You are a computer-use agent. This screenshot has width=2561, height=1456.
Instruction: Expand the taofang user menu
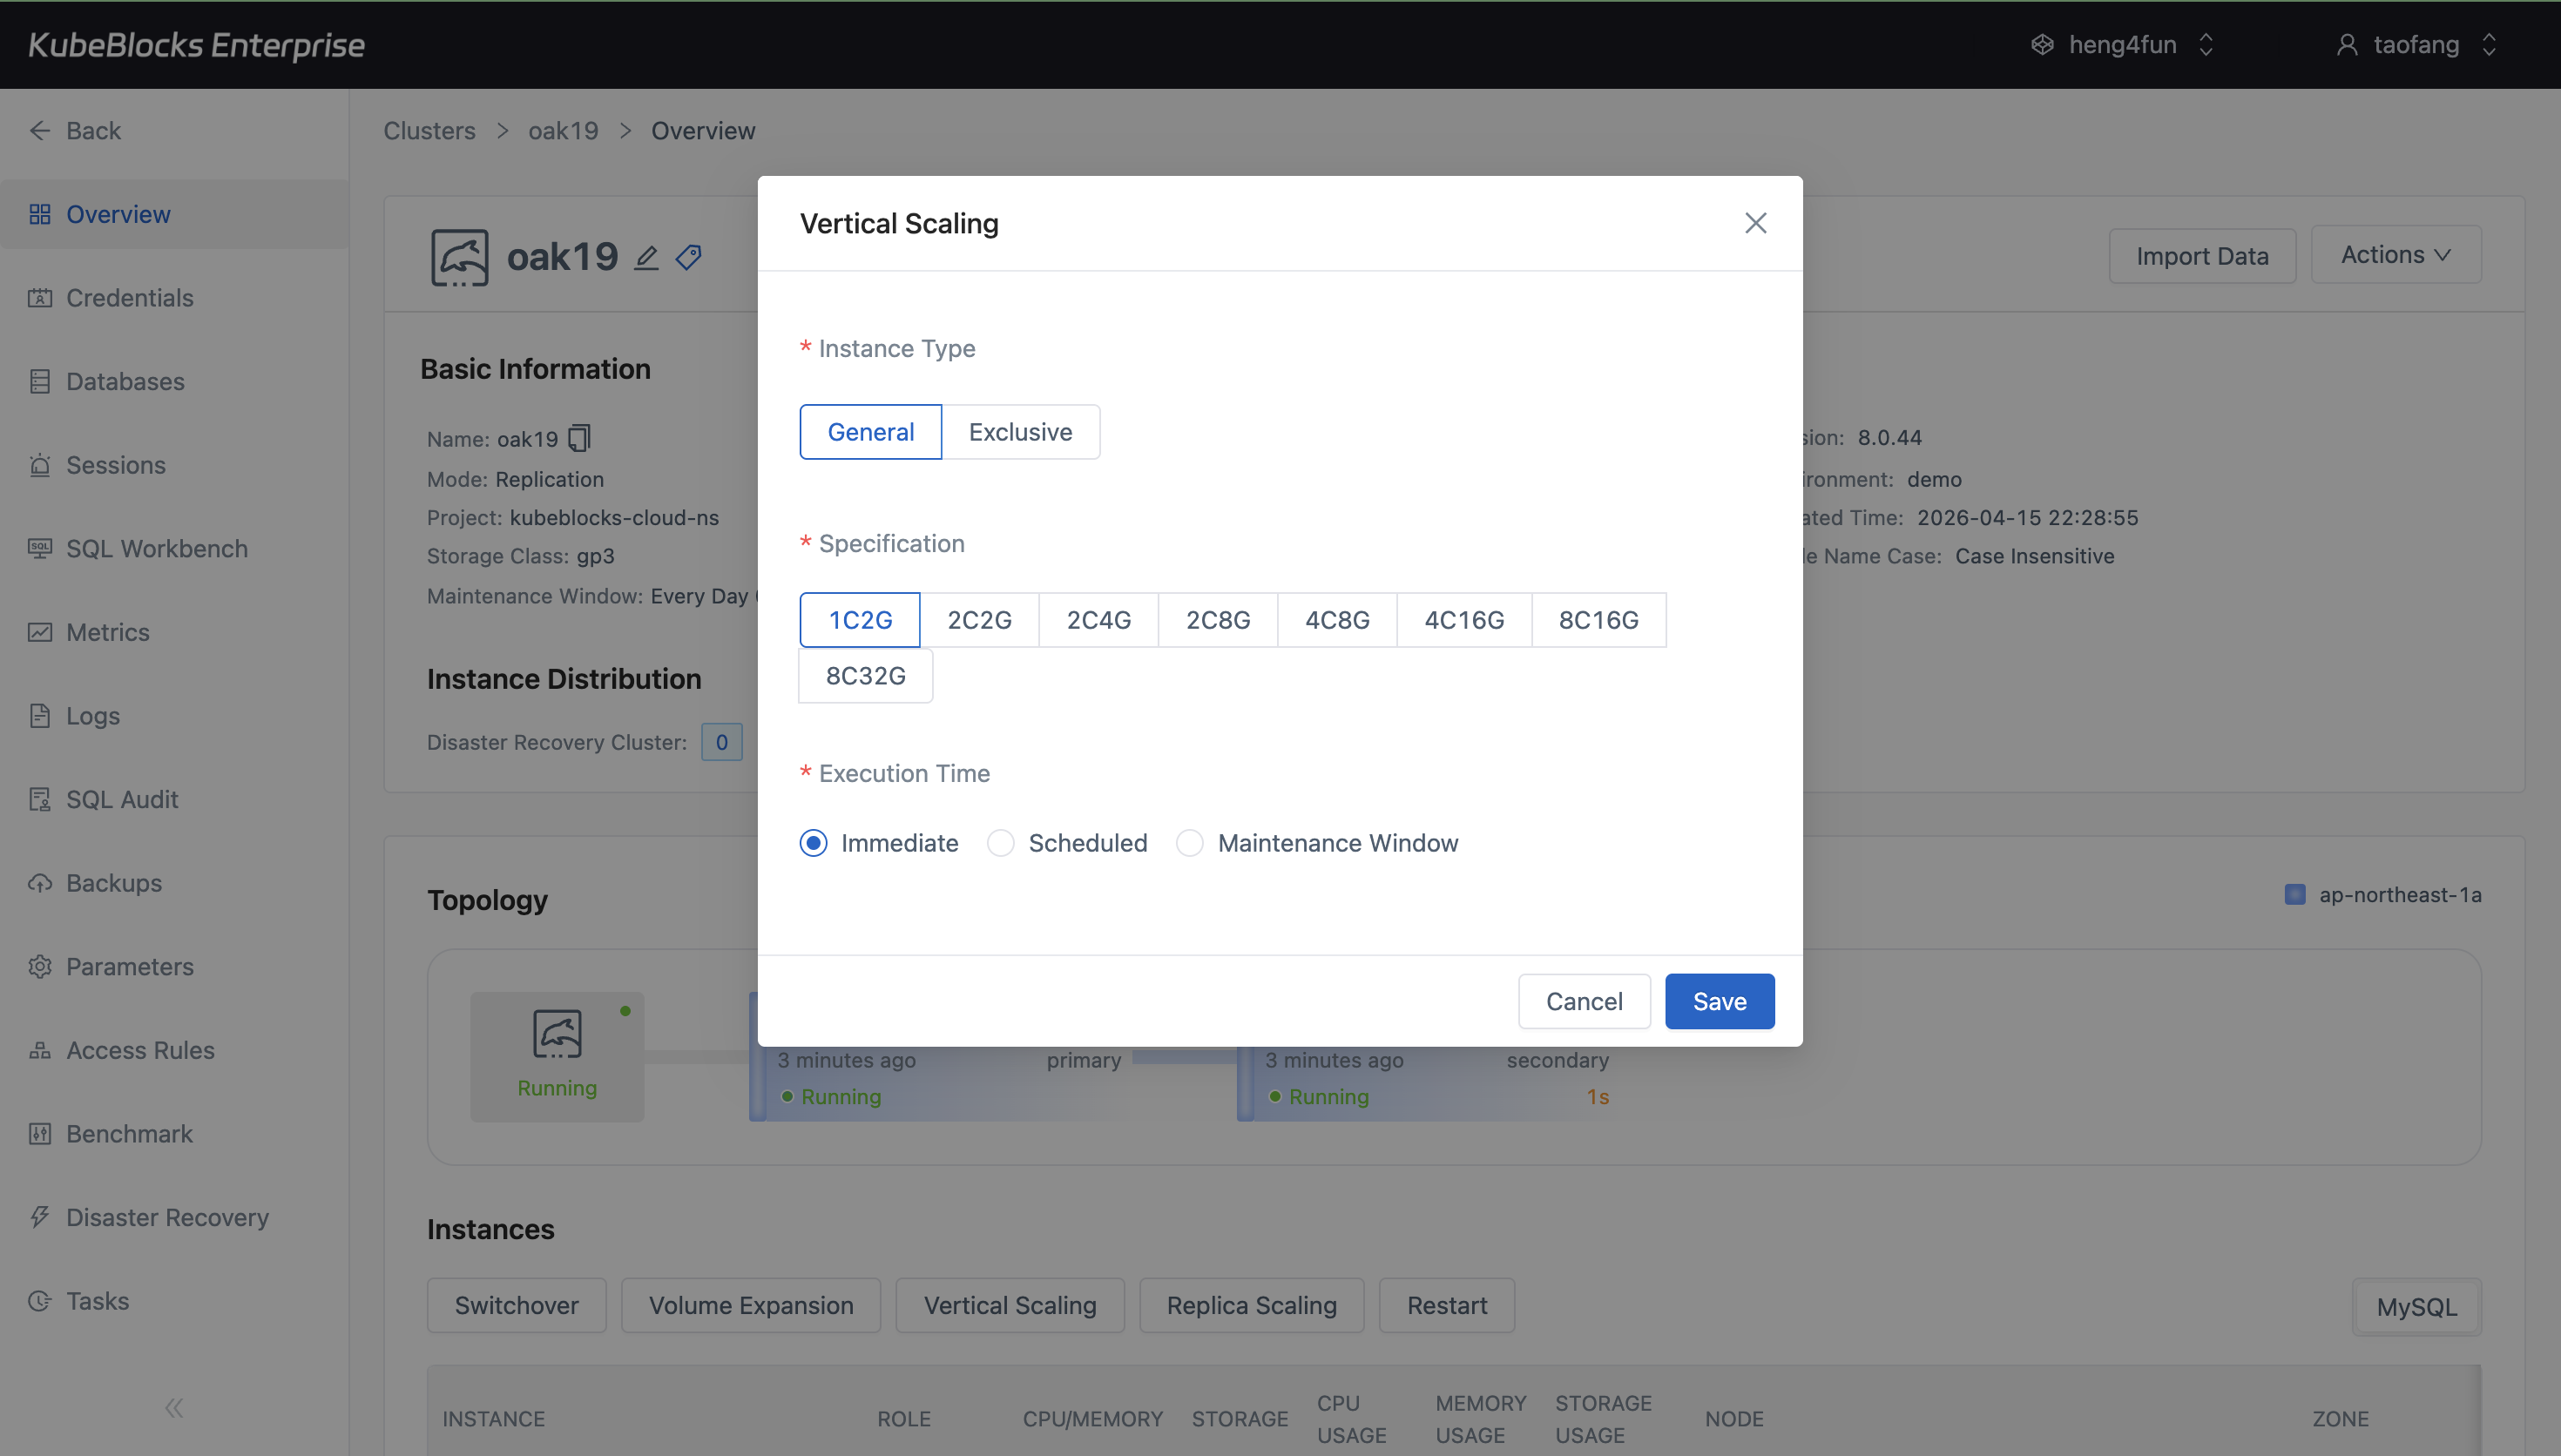(2489, 45)
